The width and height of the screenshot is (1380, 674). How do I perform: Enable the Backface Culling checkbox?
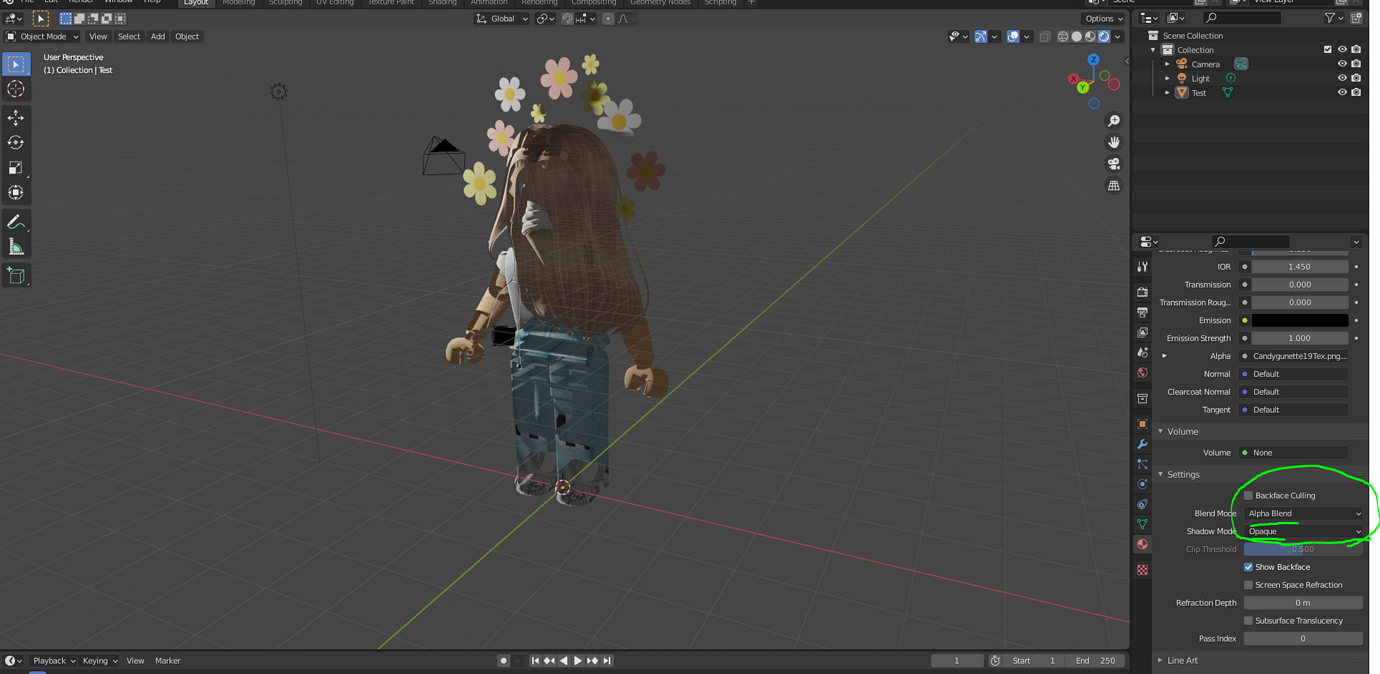[1248, 496]
